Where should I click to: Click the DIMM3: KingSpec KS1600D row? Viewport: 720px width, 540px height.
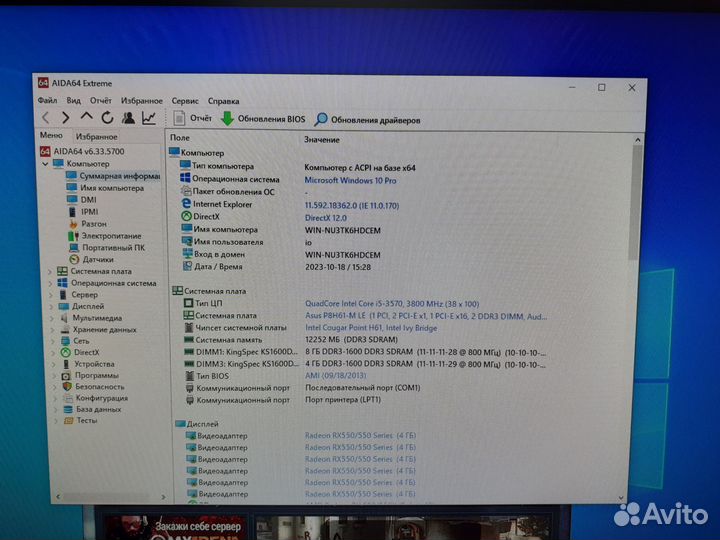pyautogui.click(x=363, y=365)
